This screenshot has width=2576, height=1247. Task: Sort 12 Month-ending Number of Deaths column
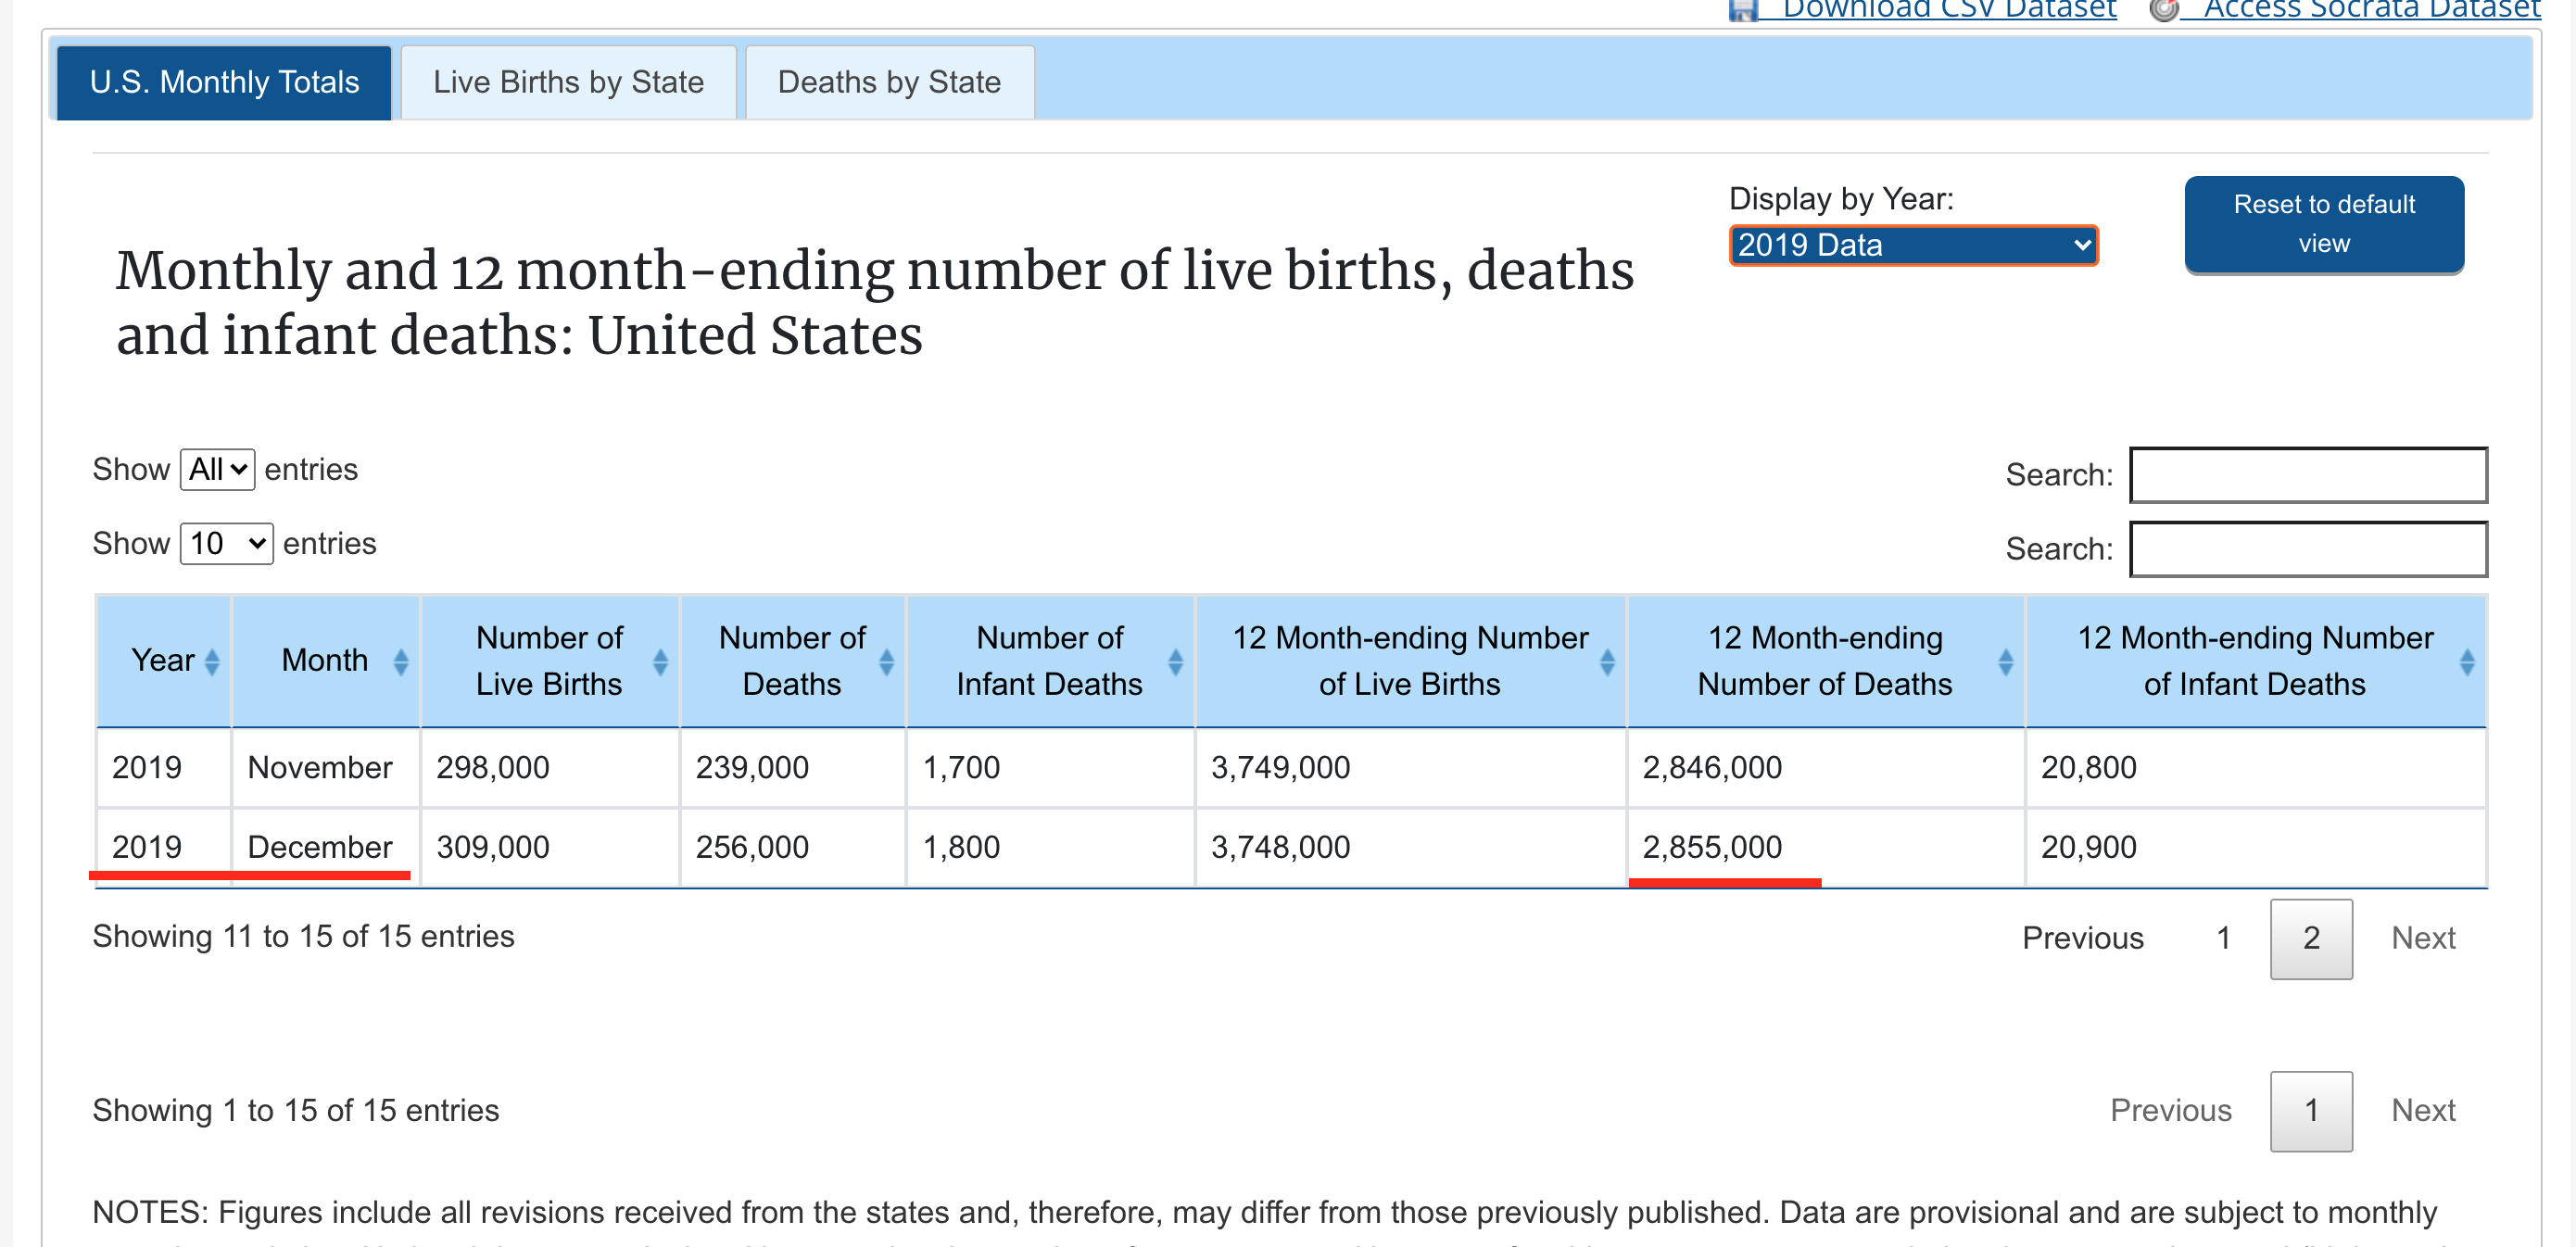(2004, 661)
